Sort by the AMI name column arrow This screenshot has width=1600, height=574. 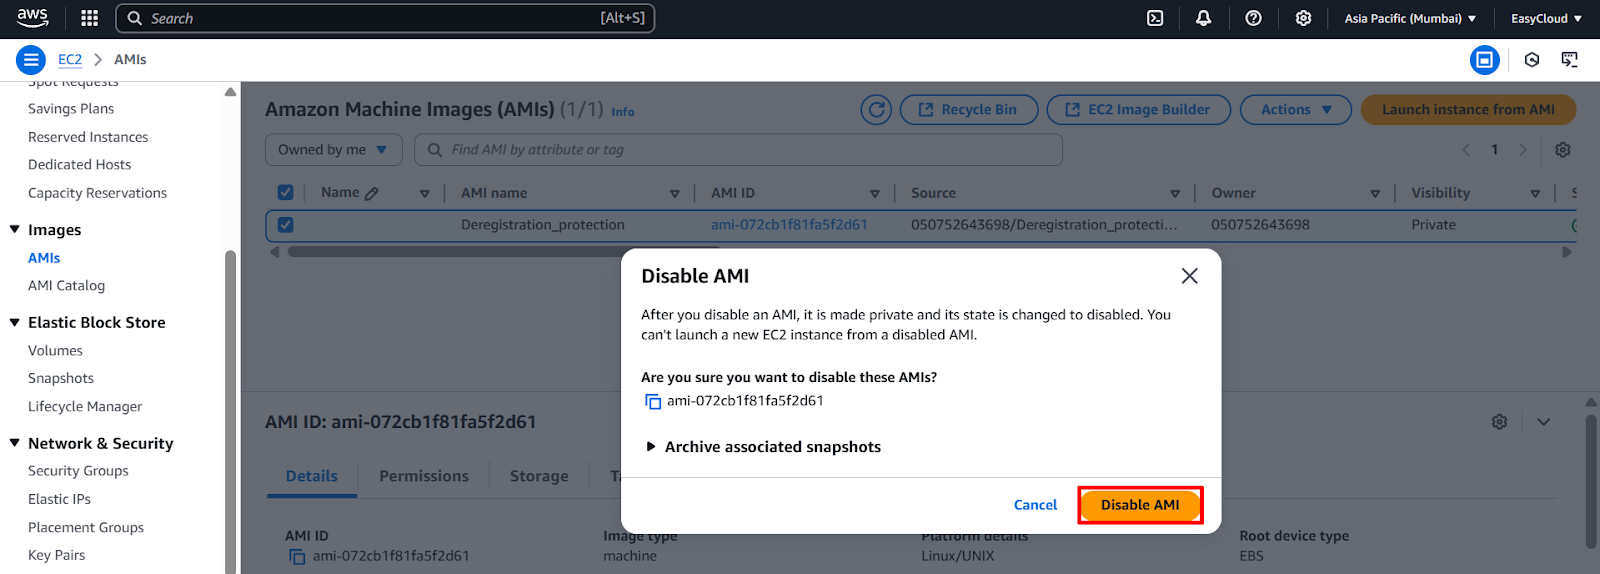point(675,194)
